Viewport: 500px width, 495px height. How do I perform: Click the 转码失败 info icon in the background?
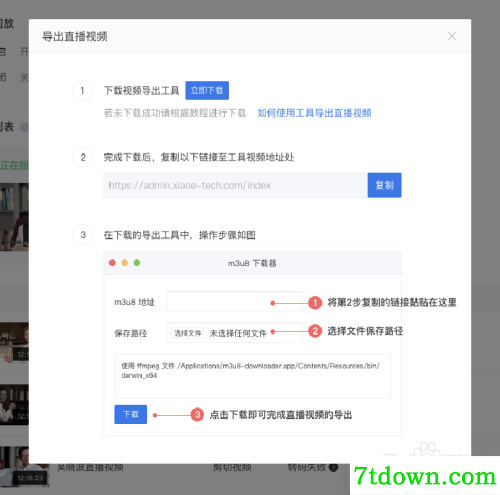click(x=333, y=467)
